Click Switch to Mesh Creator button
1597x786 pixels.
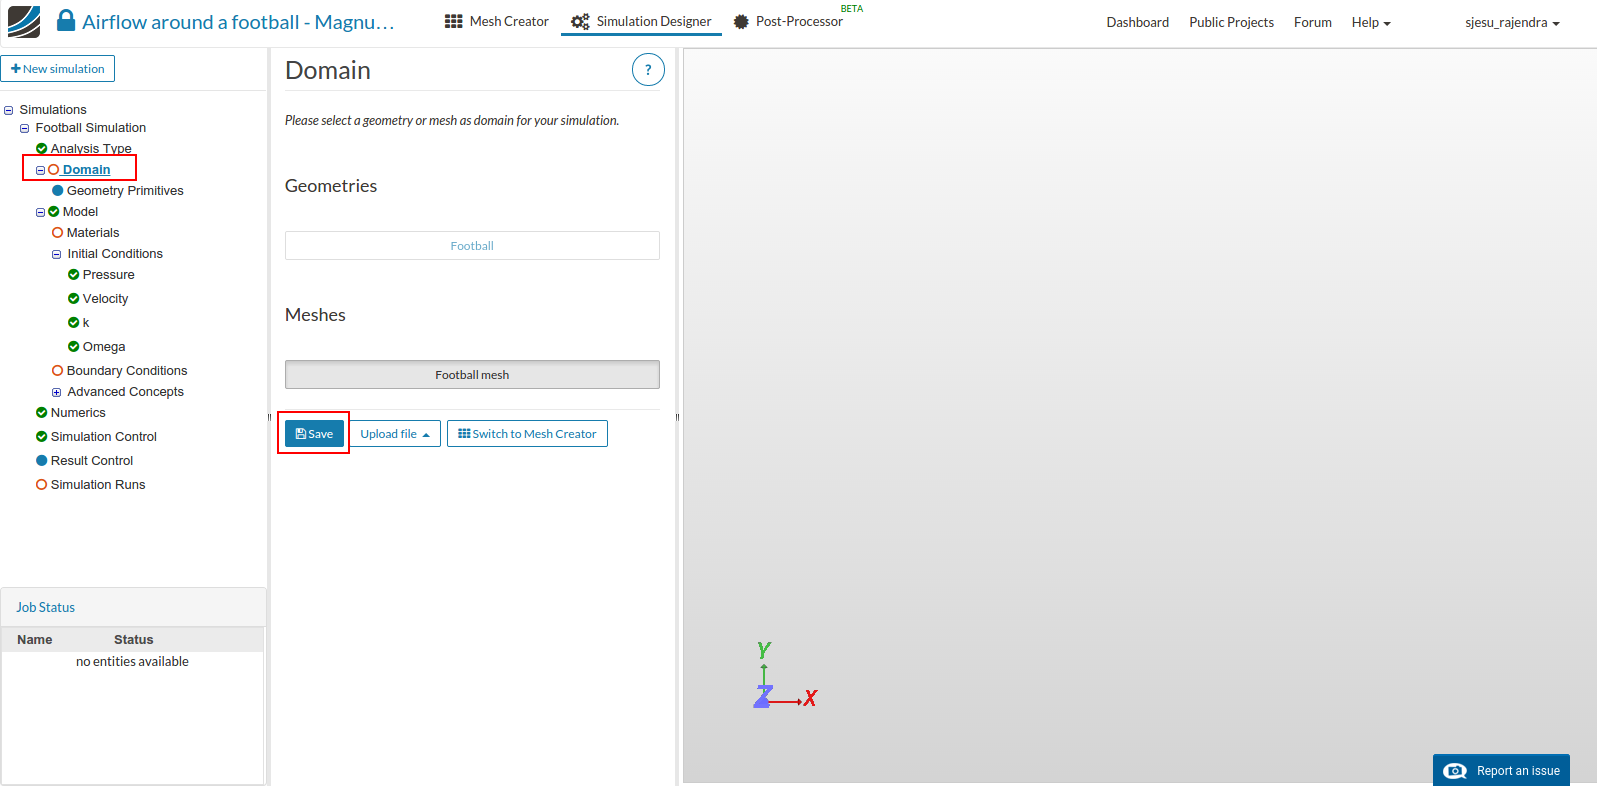527,434
